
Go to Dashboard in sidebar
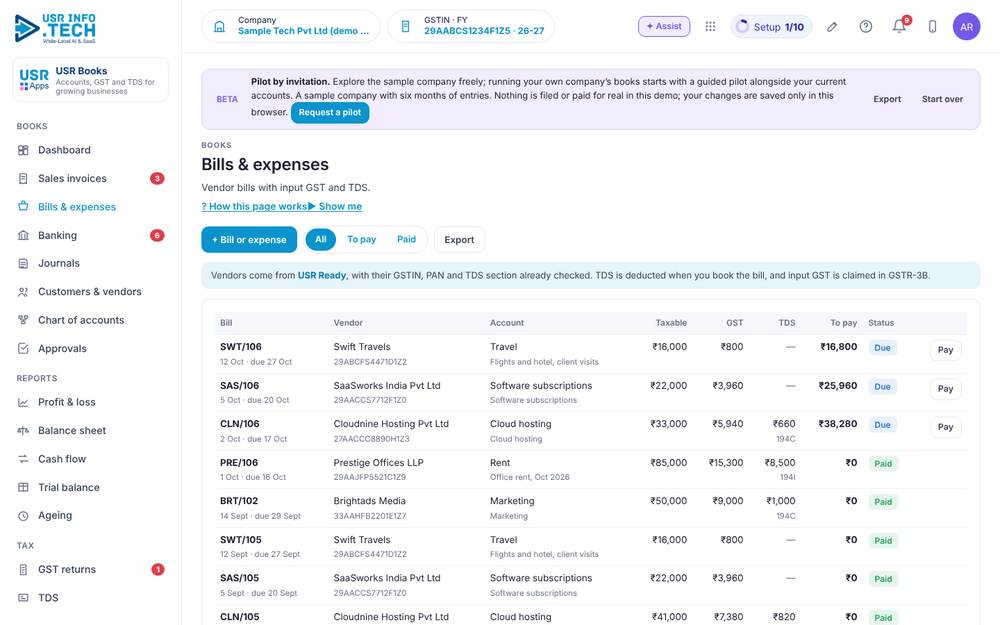(x=91, y=150)
